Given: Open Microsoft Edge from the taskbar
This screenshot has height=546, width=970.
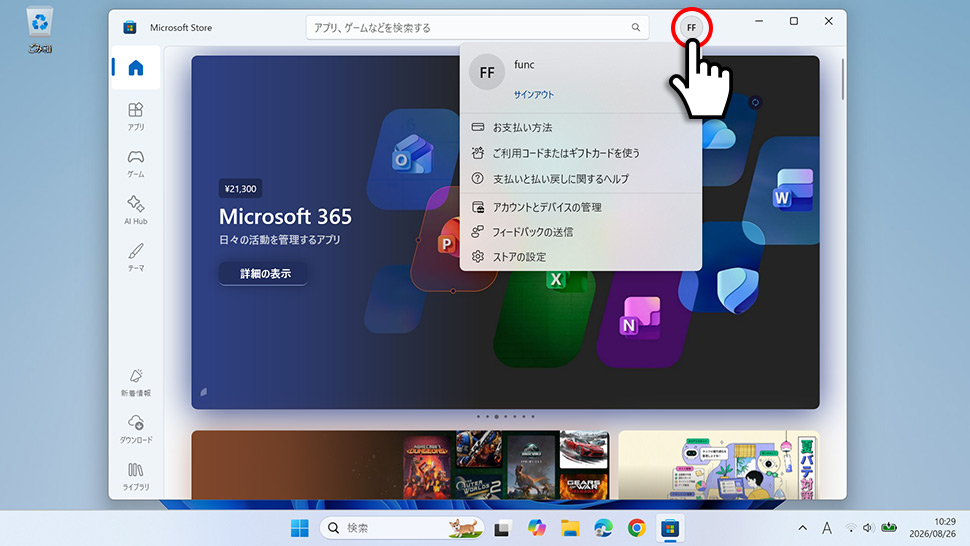Looking at the screenshot, I should tap(603, 528).
